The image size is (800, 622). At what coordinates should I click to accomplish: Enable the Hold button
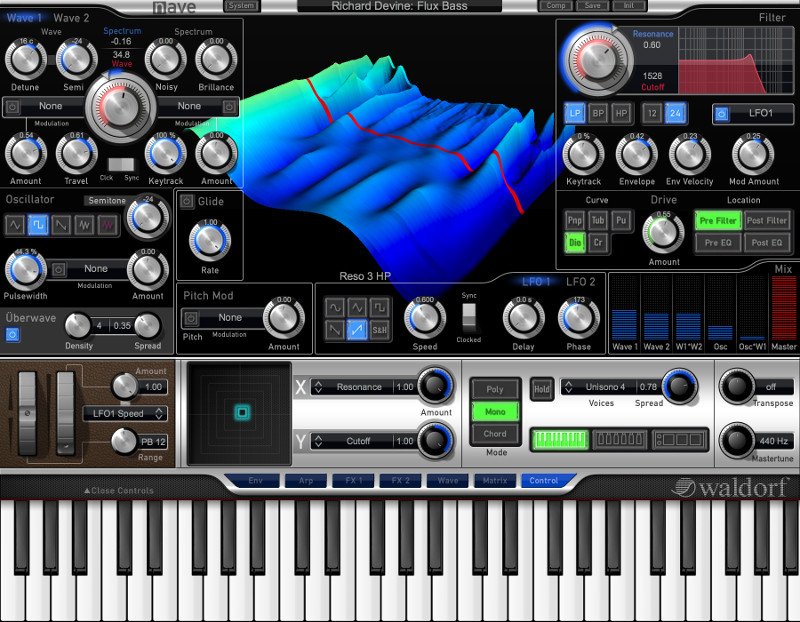[x=541, y=390]
